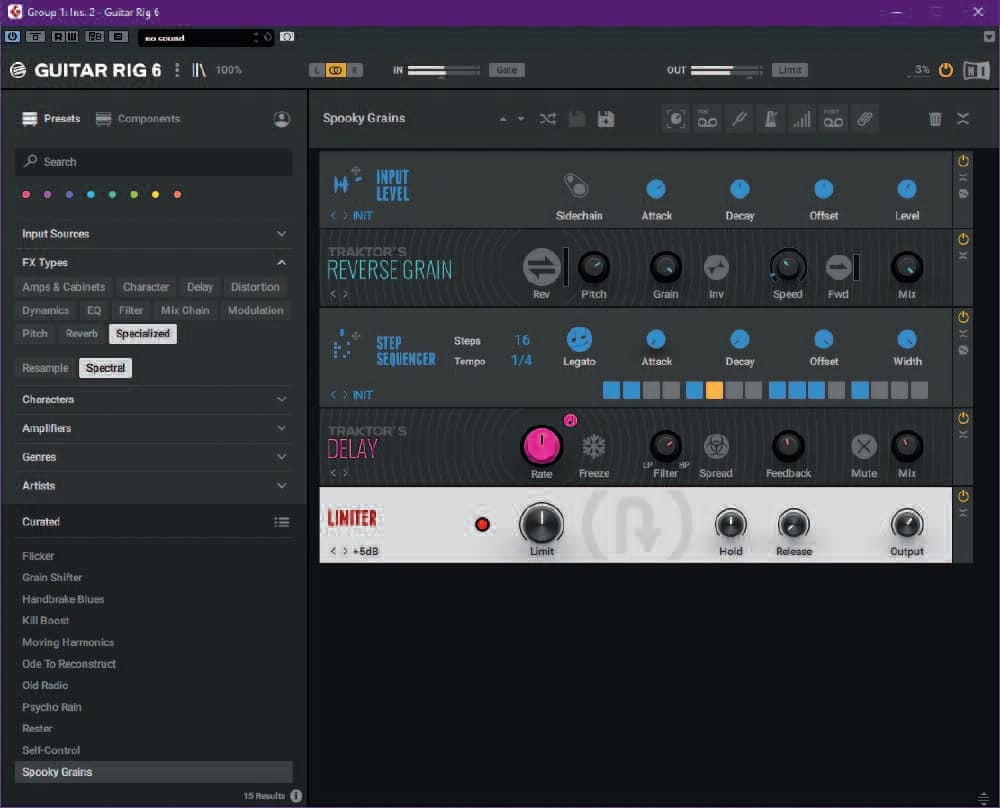Toggle the Step Sequencer module power button
The height and width of the screenshot is (808, 1000).
[963, 317]
